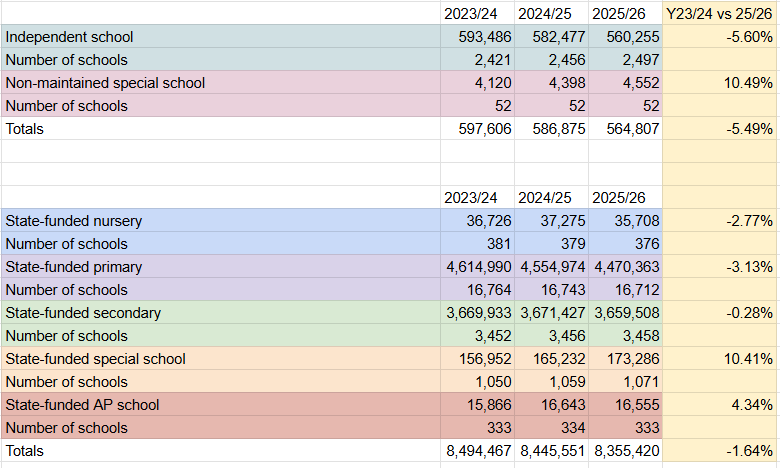Click the 3,458 cell
Screen dimensions: 780x468
point(625,336)
